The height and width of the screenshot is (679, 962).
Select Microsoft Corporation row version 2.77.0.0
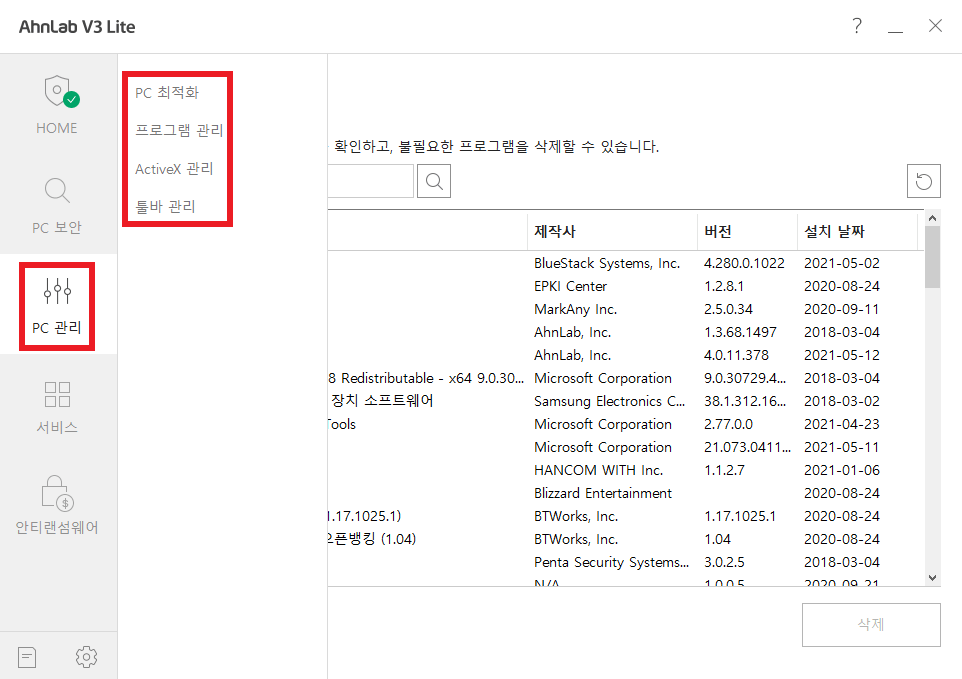pyautogui.click(x=626, y=424)
